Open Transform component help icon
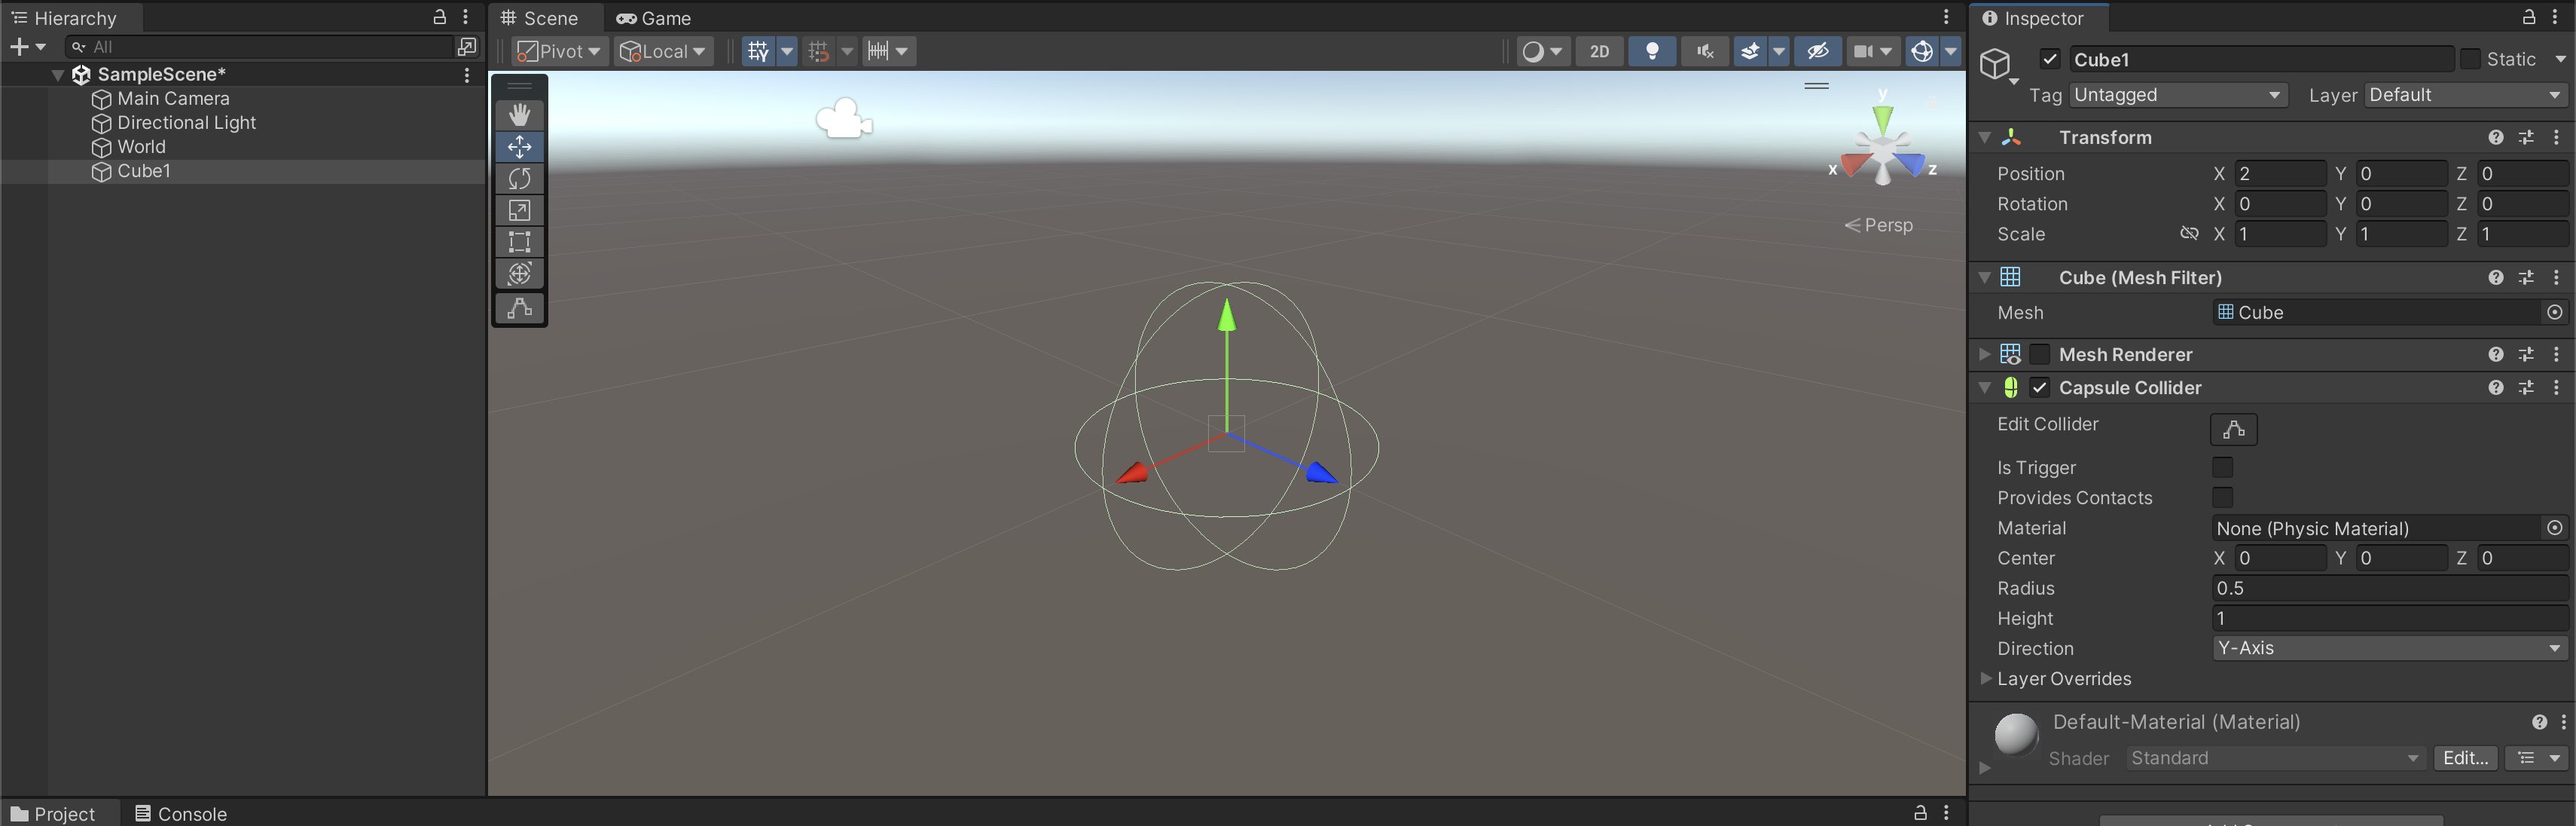 point(2495,138)
